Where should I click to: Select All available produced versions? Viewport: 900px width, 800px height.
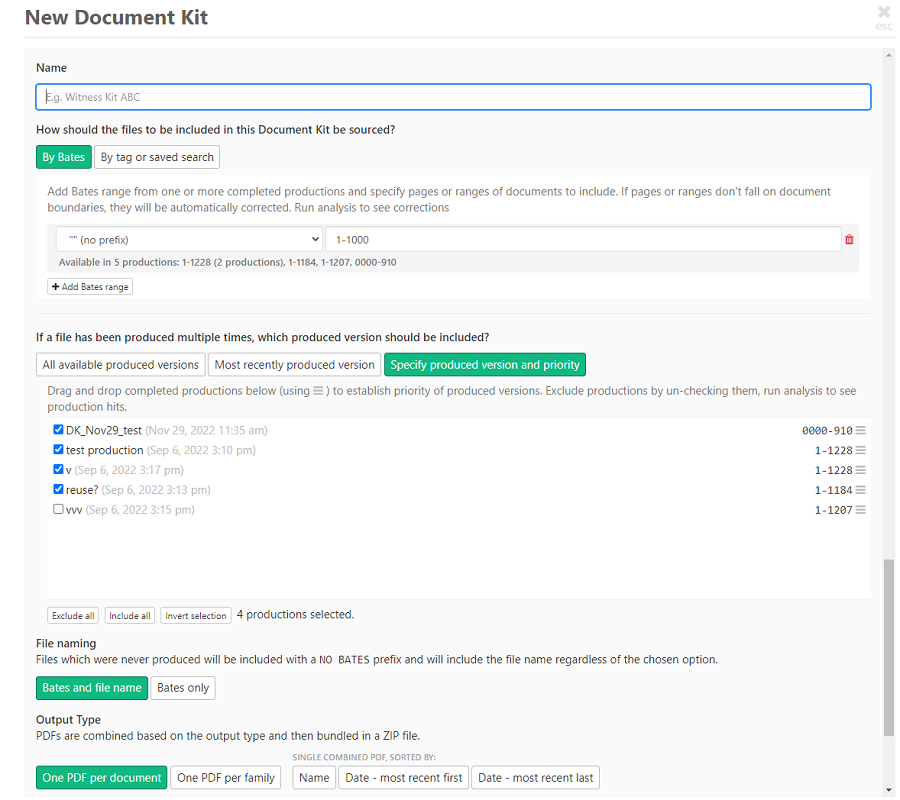click(x=121, y=365)
